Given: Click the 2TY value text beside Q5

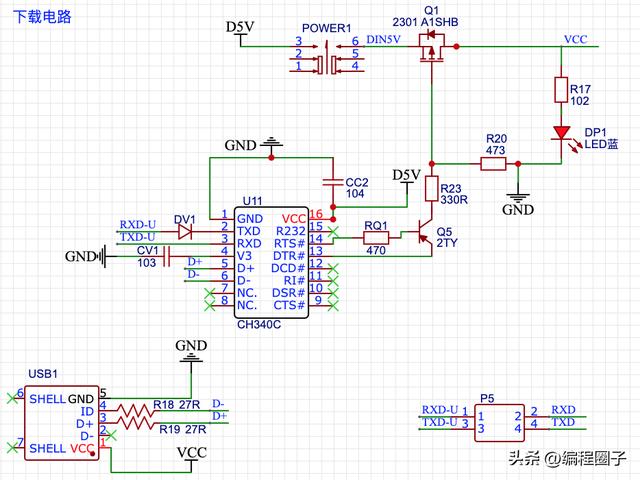Looking at the screenshot, I should pos(447,243).
